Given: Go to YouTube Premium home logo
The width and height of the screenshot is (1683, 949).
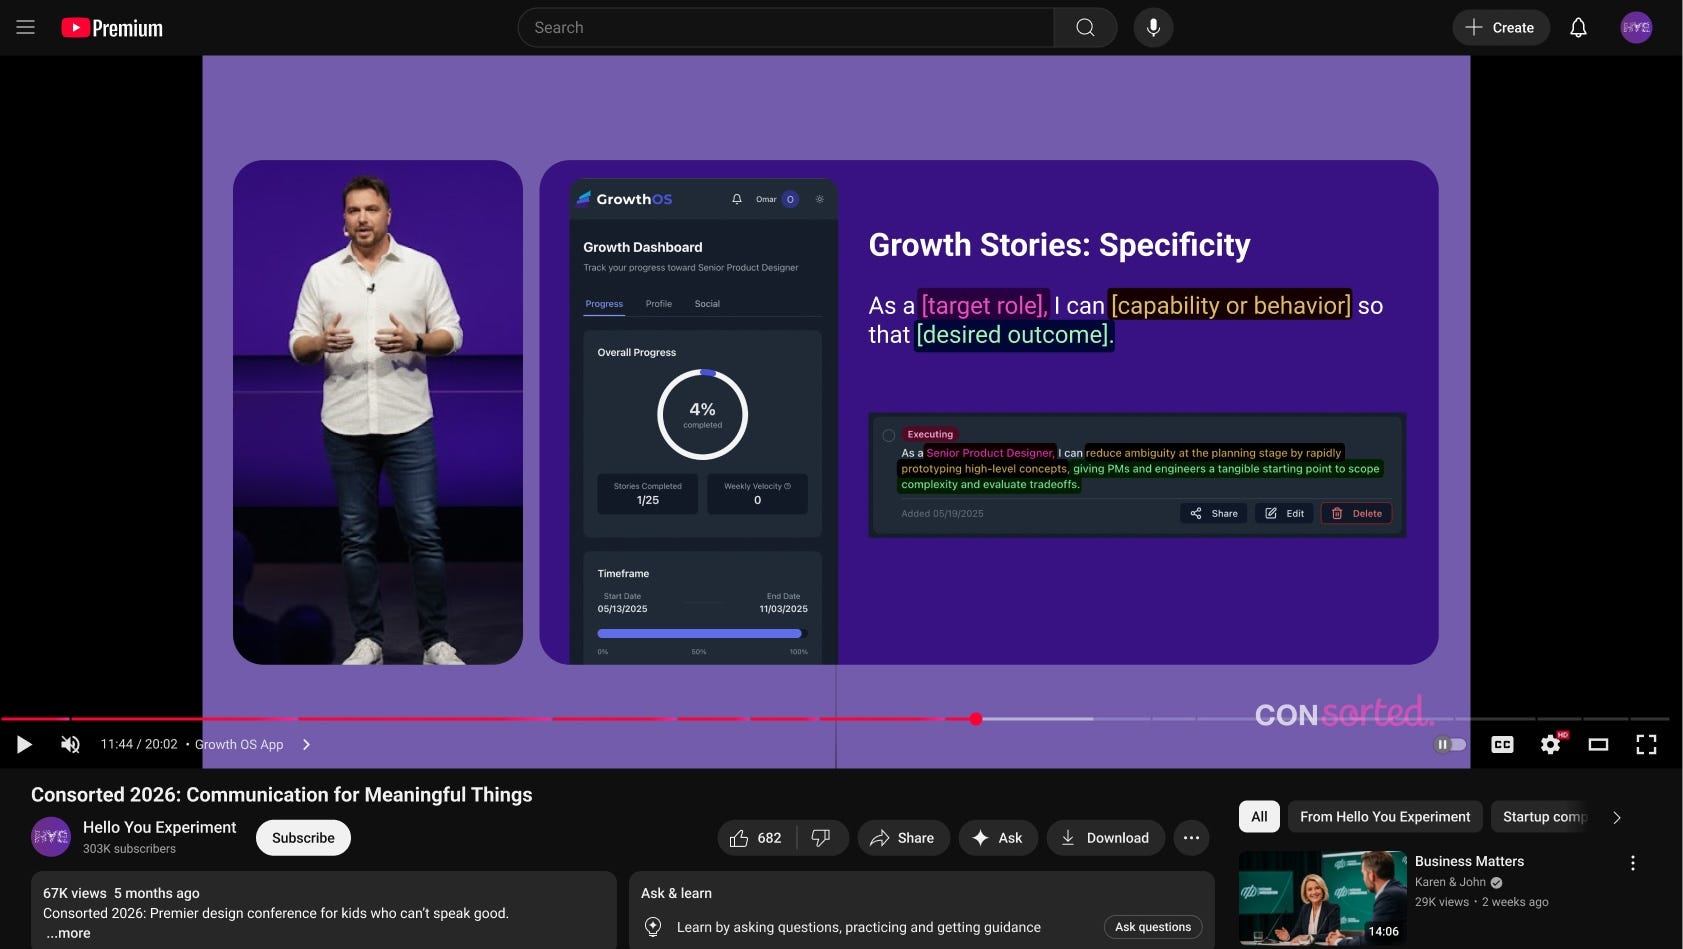Looking at the screenshot, I should 112,28.
